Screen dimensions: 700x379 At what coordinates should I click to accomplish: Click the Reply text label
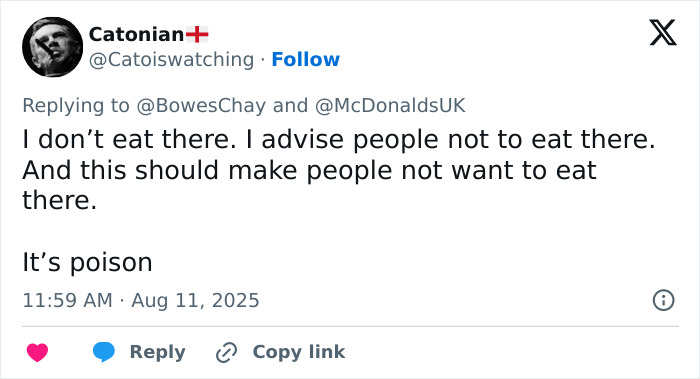pyautogui.click(x=158, y=352)
